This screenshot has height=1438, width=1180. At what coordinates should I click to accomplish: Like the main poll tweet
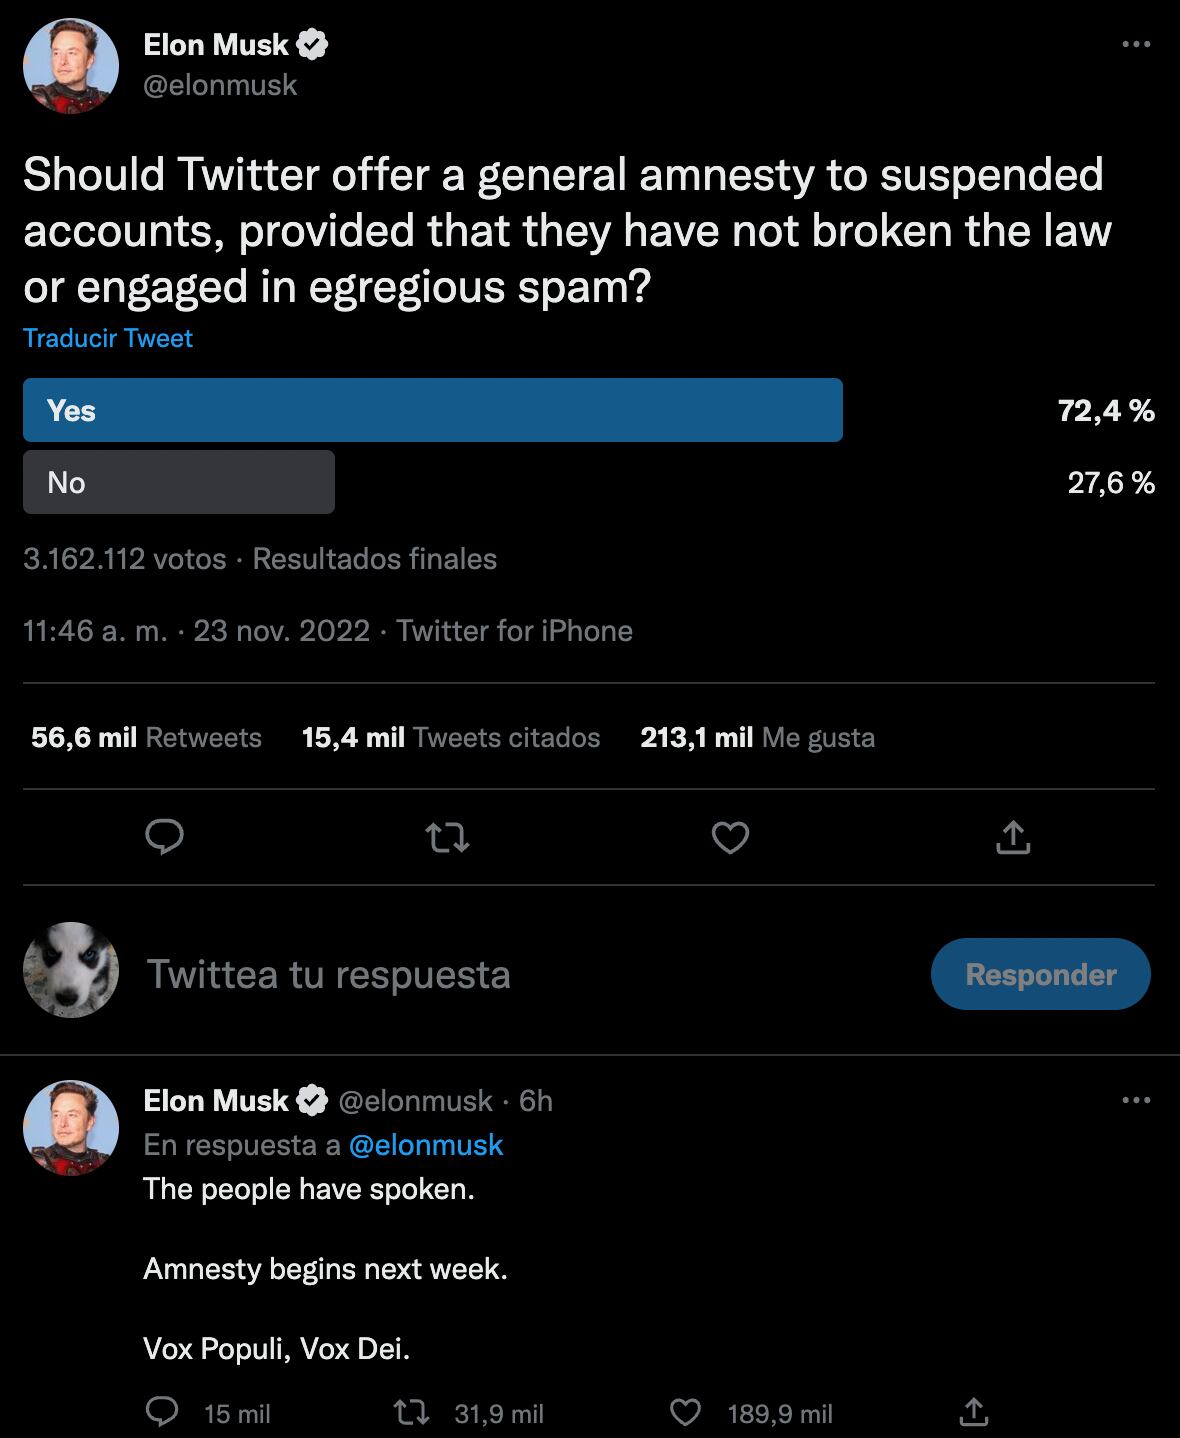pyautogui.click(x=730, y=837)
